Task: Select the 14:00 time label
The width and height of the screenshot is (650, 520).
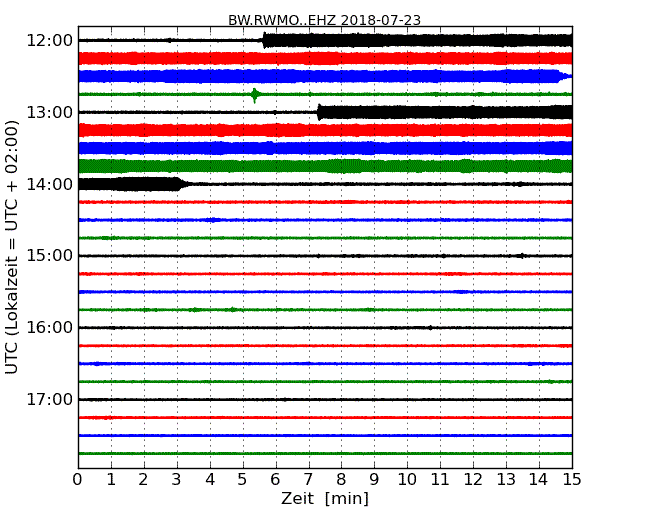Action: (x=50, y=184)
